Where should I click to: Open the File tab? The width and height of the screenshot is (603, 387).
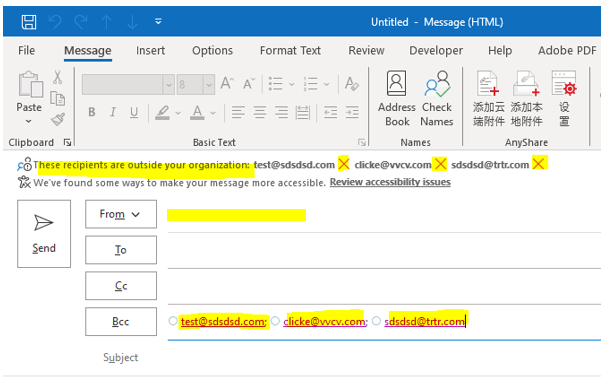pyautogui.click(x=26, y=50)
